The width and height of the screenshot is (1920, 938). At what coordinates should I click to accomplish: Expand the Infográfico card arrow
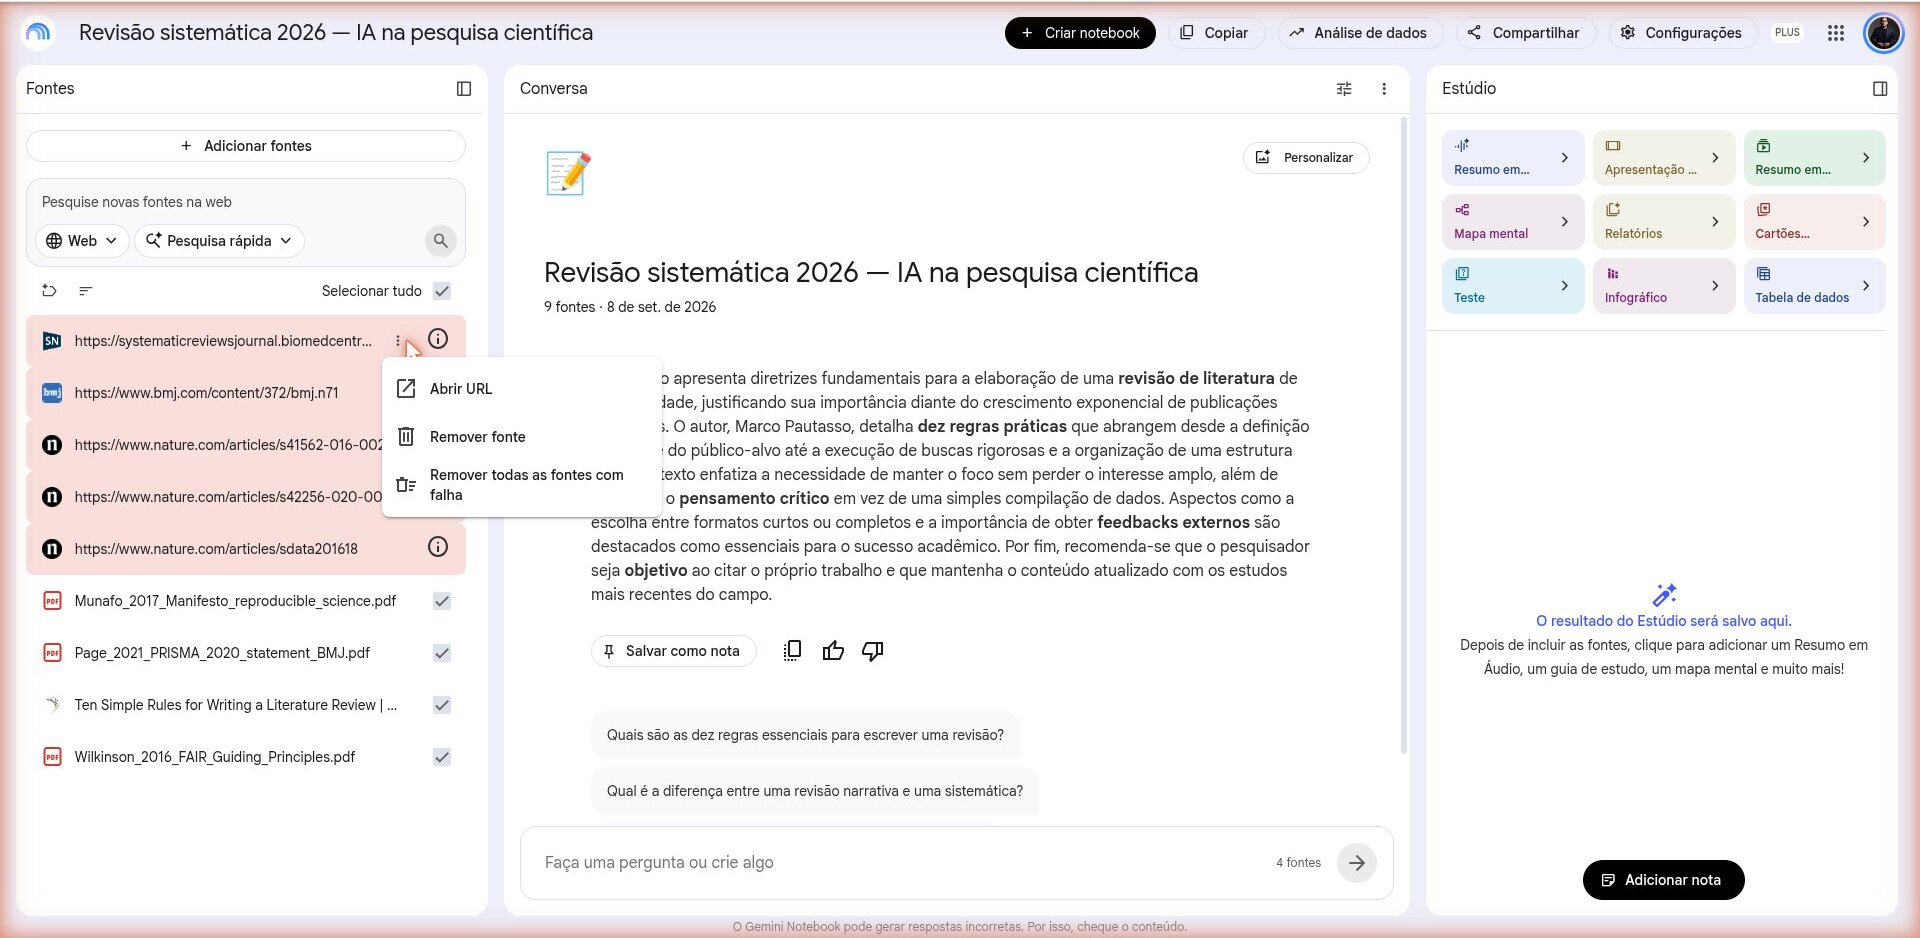1715,286
